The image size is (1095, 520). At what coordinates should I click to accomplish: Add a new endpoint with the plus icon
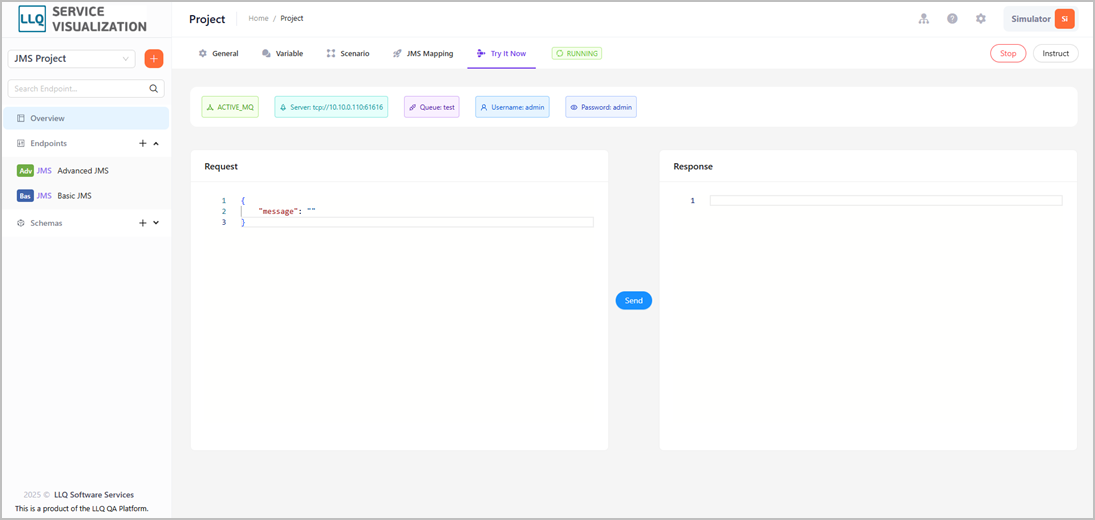coord(142,143)
